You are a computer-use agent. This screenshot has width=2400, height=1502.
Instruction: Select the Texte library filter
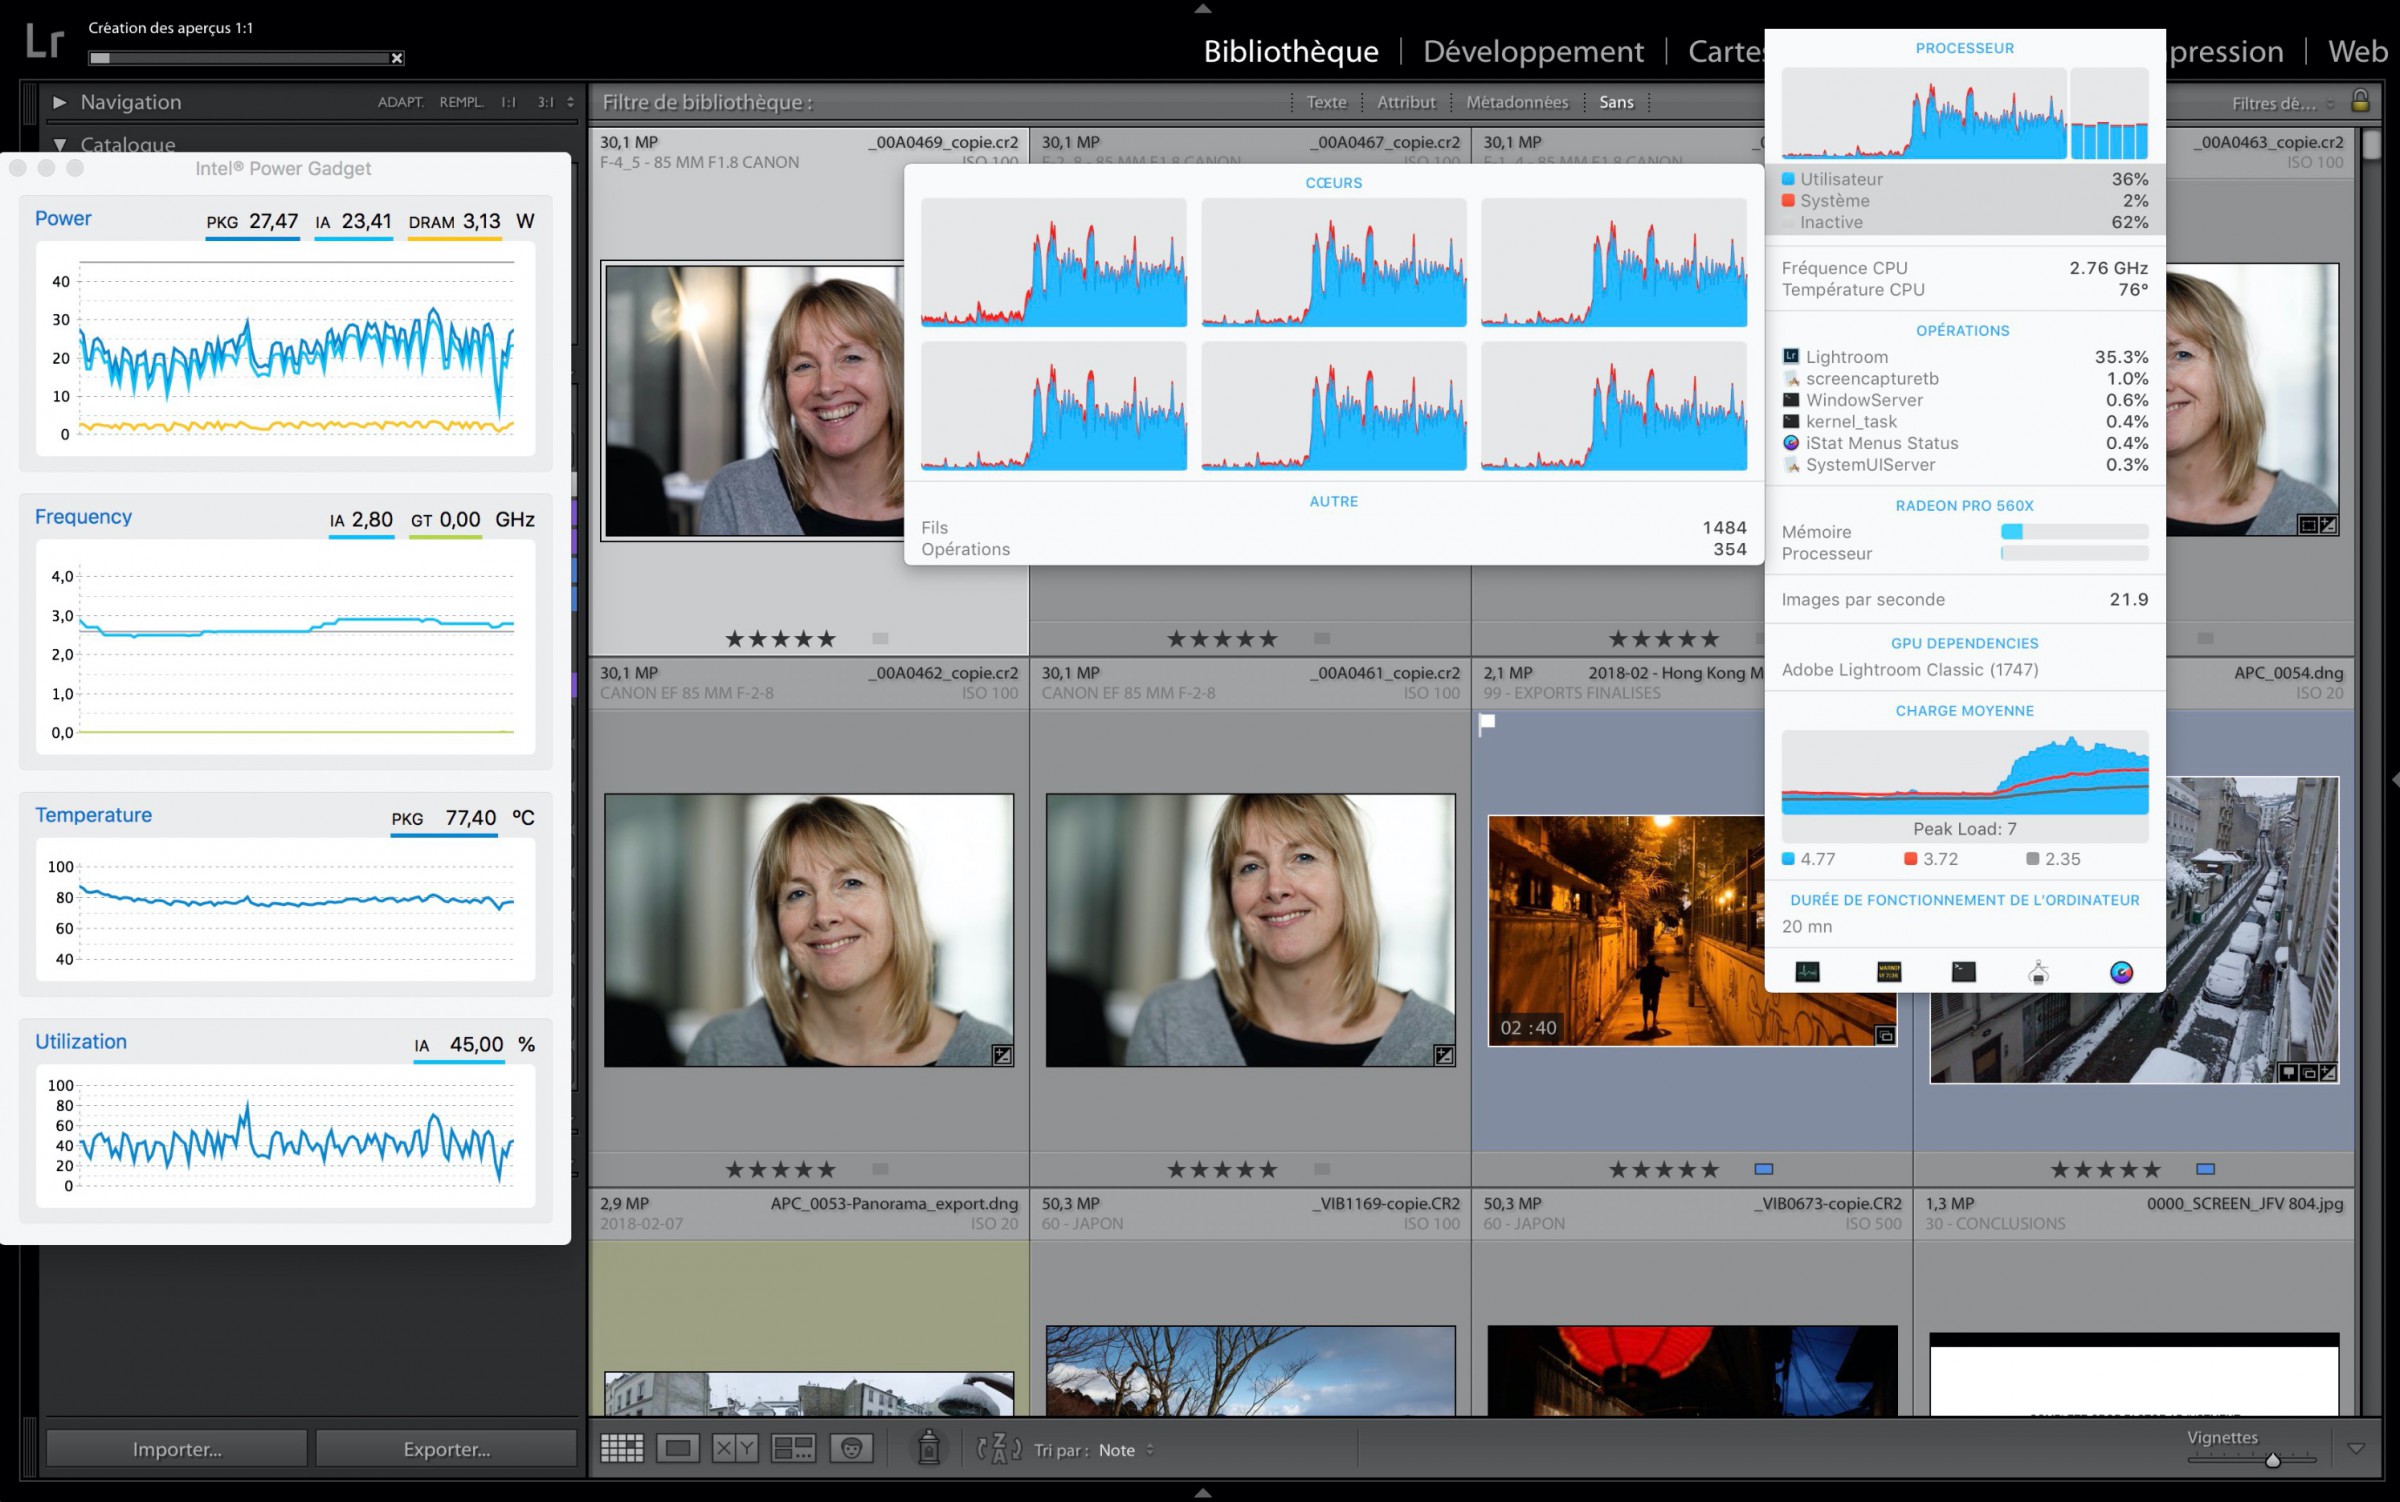coord(1326,102)
